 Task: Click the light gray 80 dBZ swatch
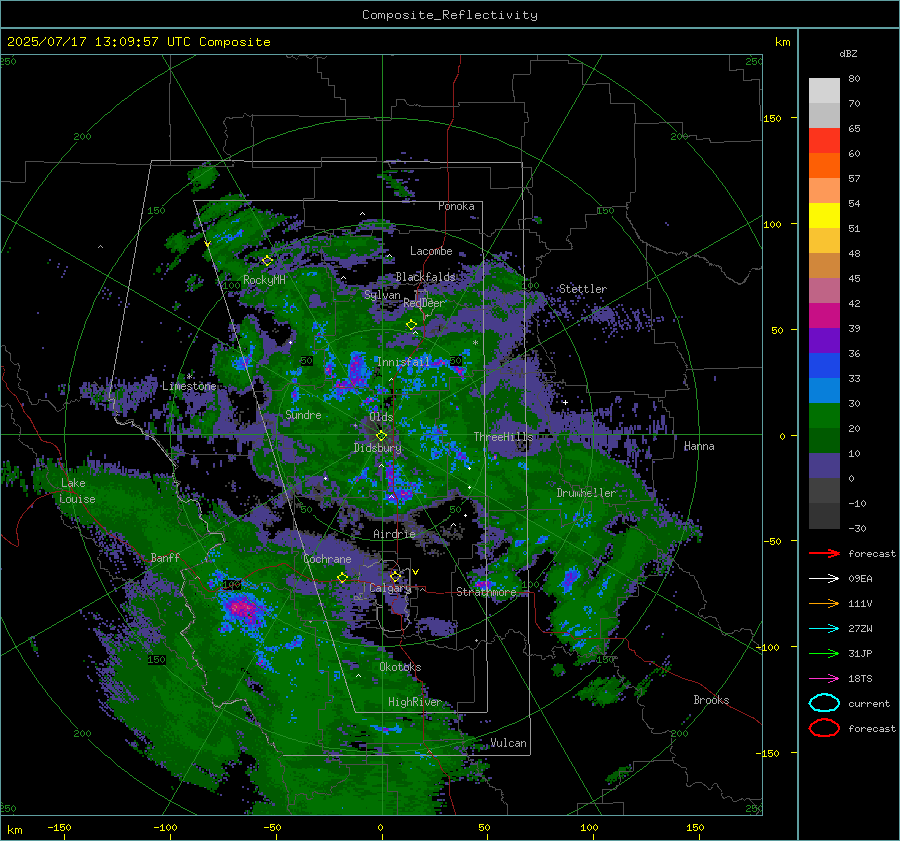[824, 90]
